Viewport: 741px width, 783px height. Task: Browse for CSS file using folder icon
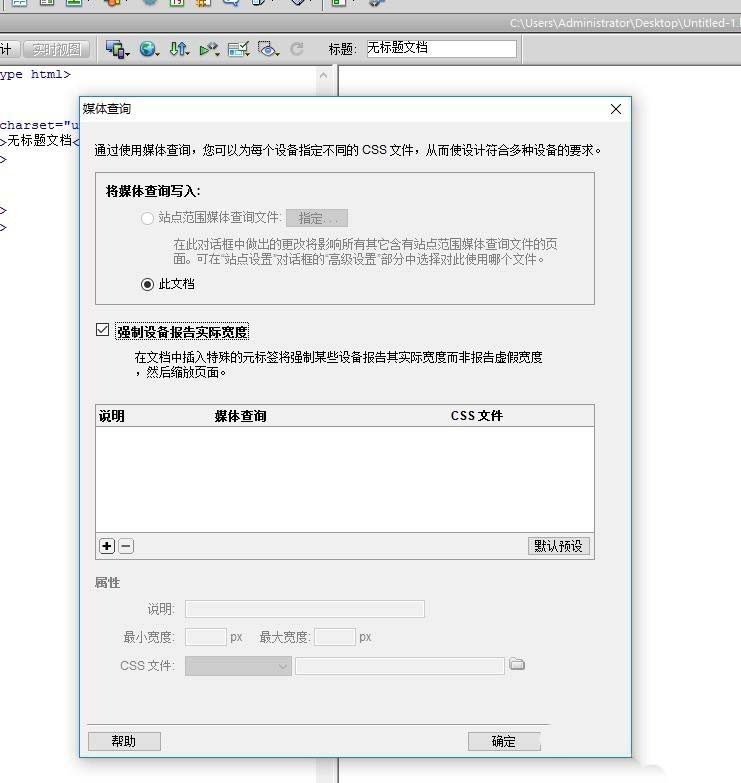(517, 665)
